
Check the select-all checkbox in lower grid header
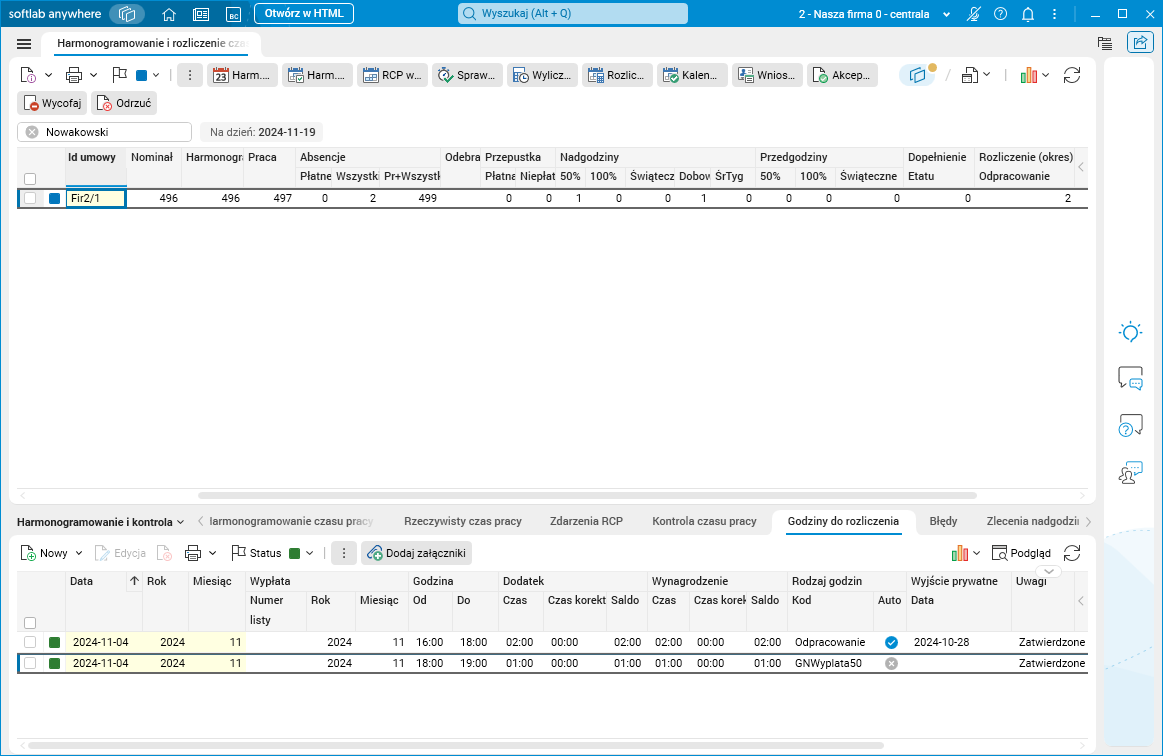[30, 623]
